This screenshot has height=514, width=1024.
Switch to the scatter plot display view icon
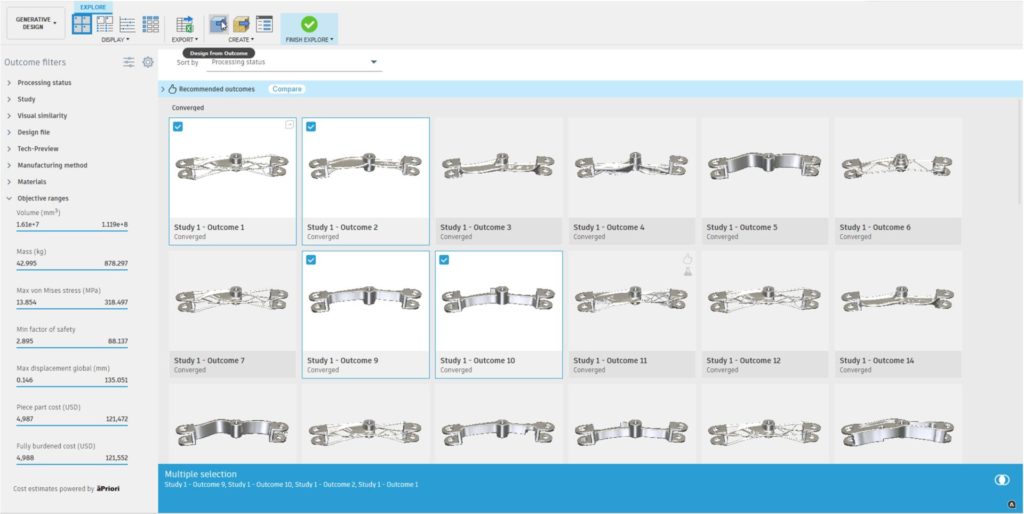tap(127, 24)
